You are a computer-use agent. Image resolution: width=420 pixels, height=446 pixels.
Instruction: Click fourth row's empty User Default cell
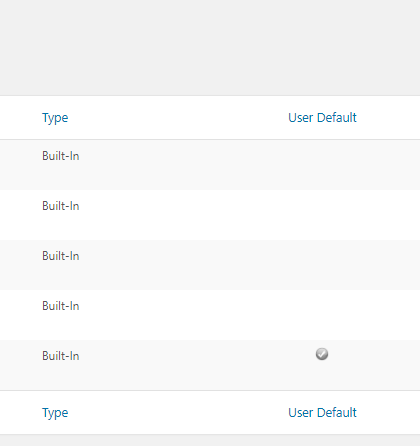coord(322,315)
